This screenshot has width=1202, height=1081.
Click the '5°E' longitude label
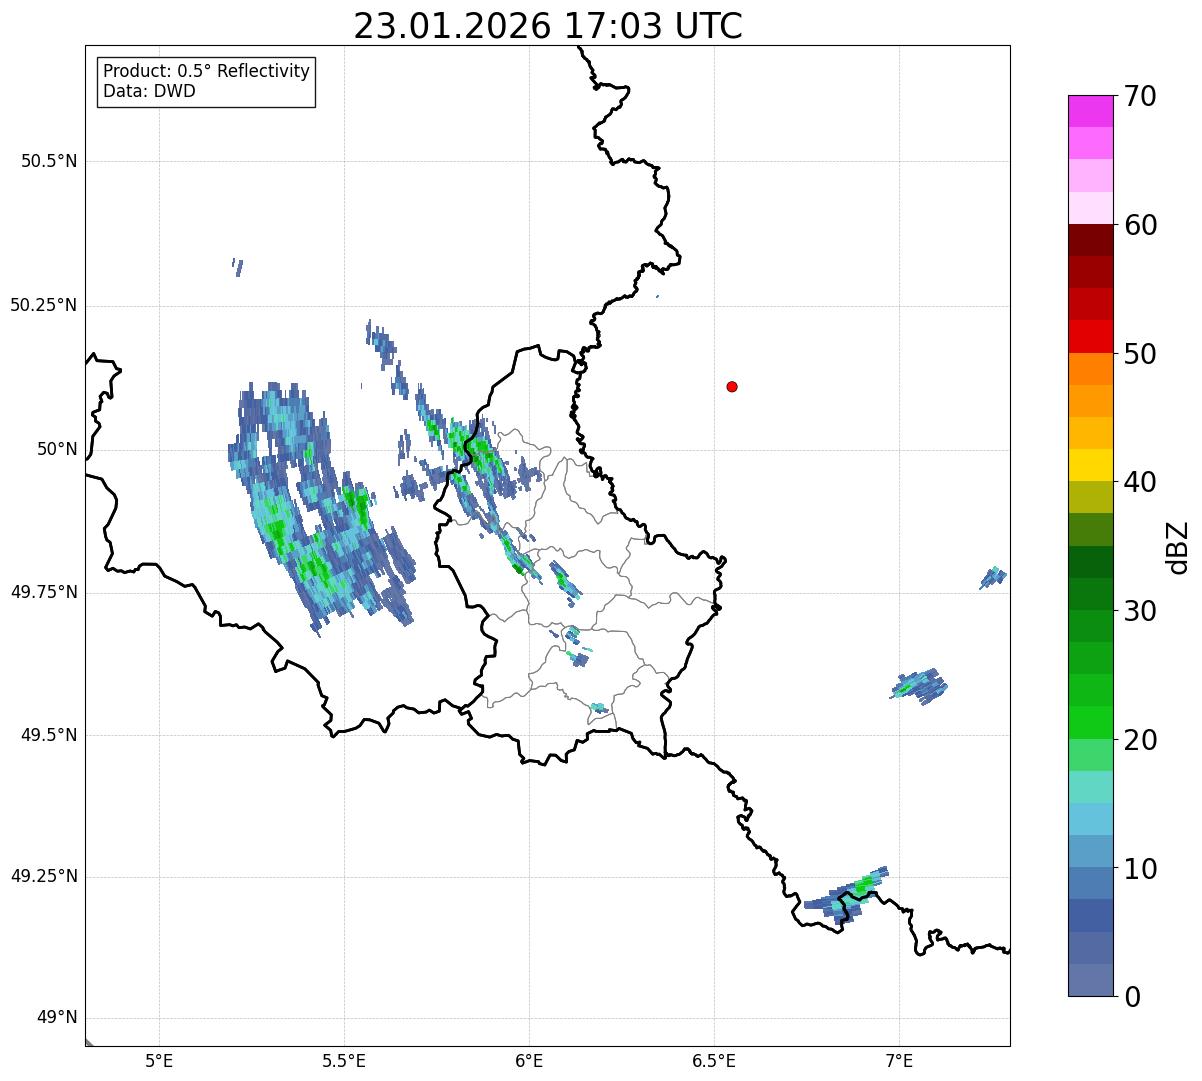pos(159,1060)
